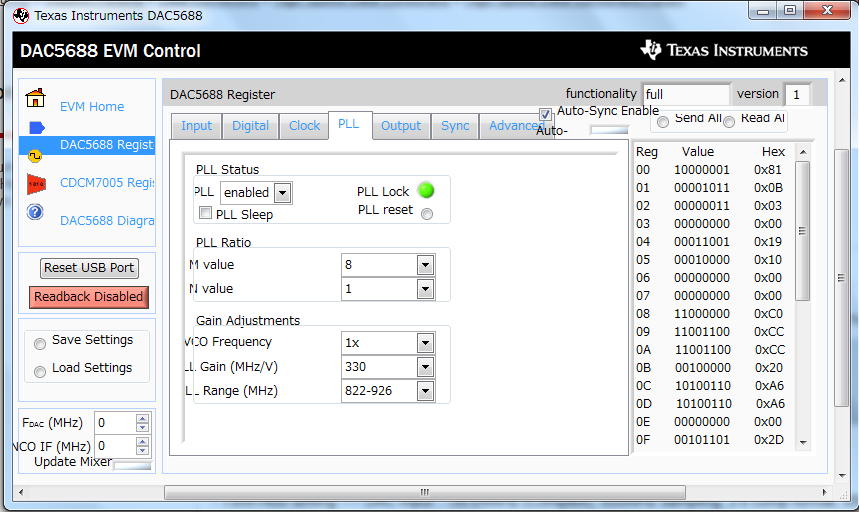Open the M value dropdown
Screen dimensions: 859x512
point(425,265)
